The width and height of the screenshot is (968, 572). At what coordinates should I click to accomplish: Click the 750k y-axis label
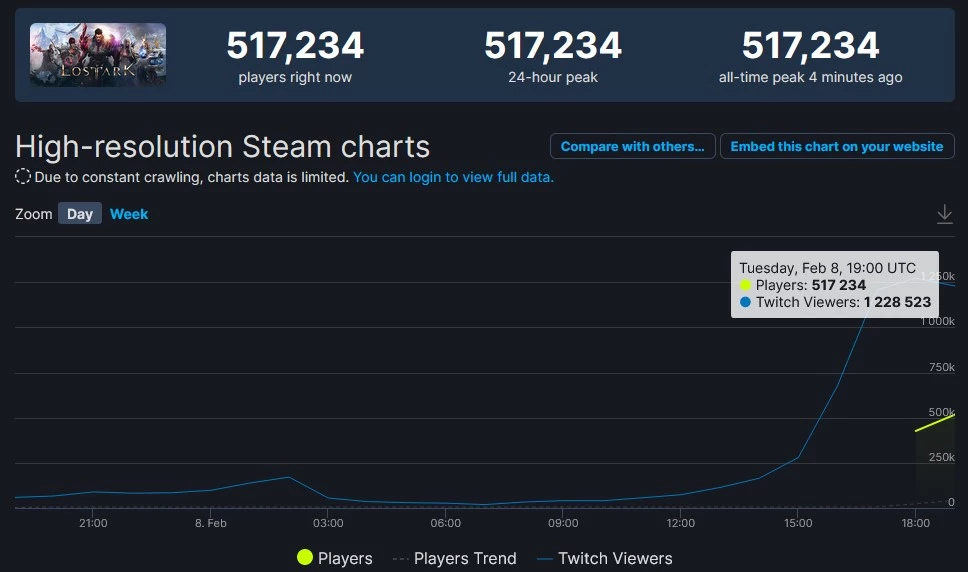click(941, 367)
